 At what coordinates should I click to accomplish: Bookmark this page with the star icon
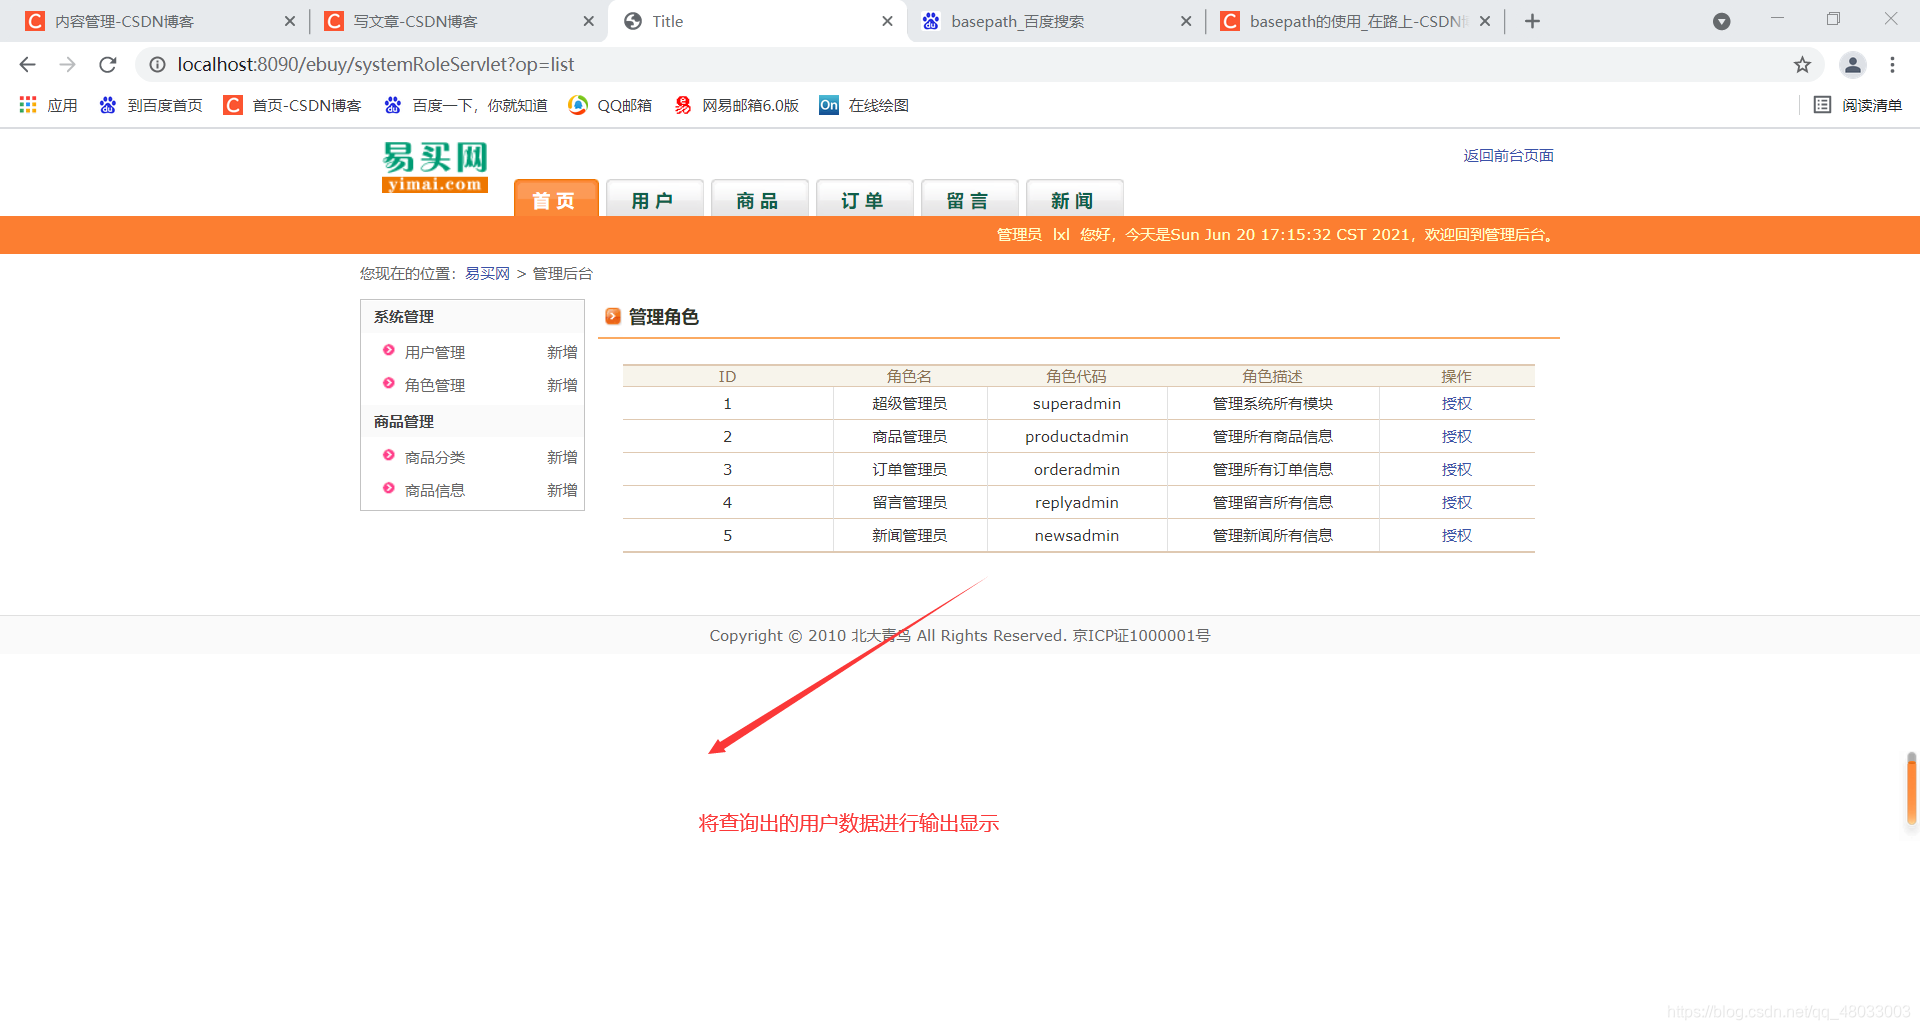coord(1802,65)
